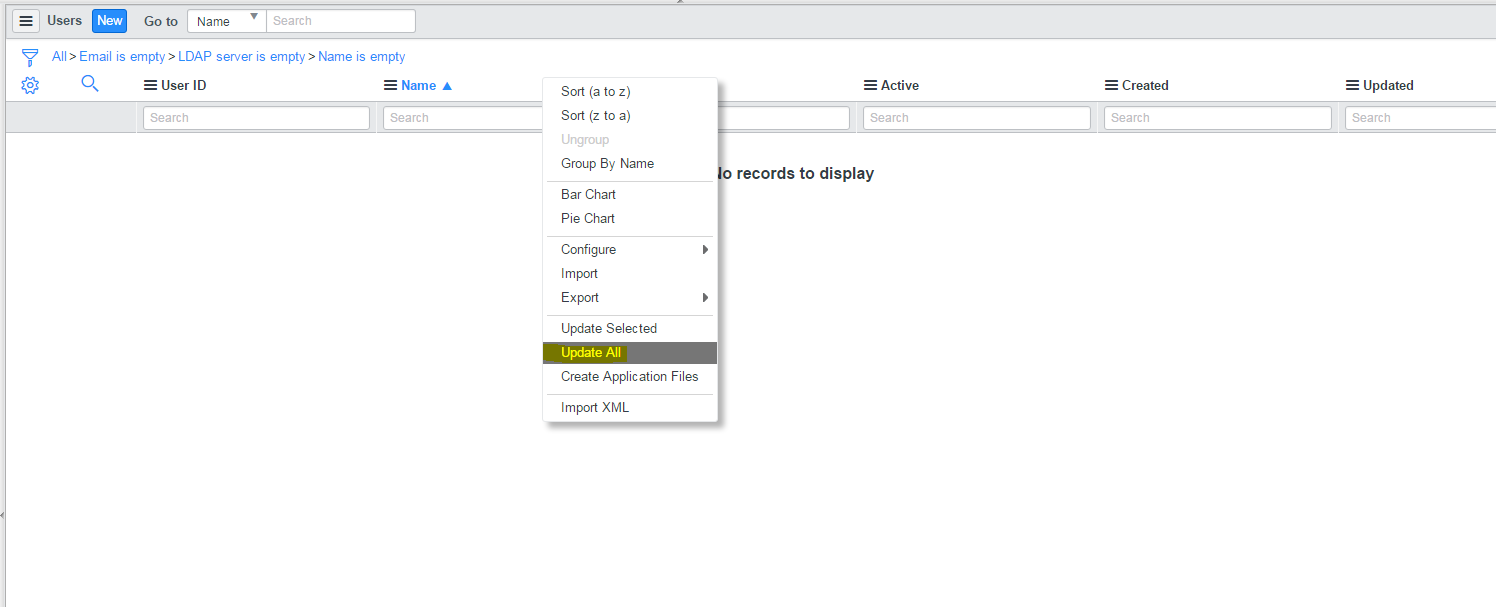Open the Updated column menu icon
The image size is (1496, 607).
pos(1353,86)
